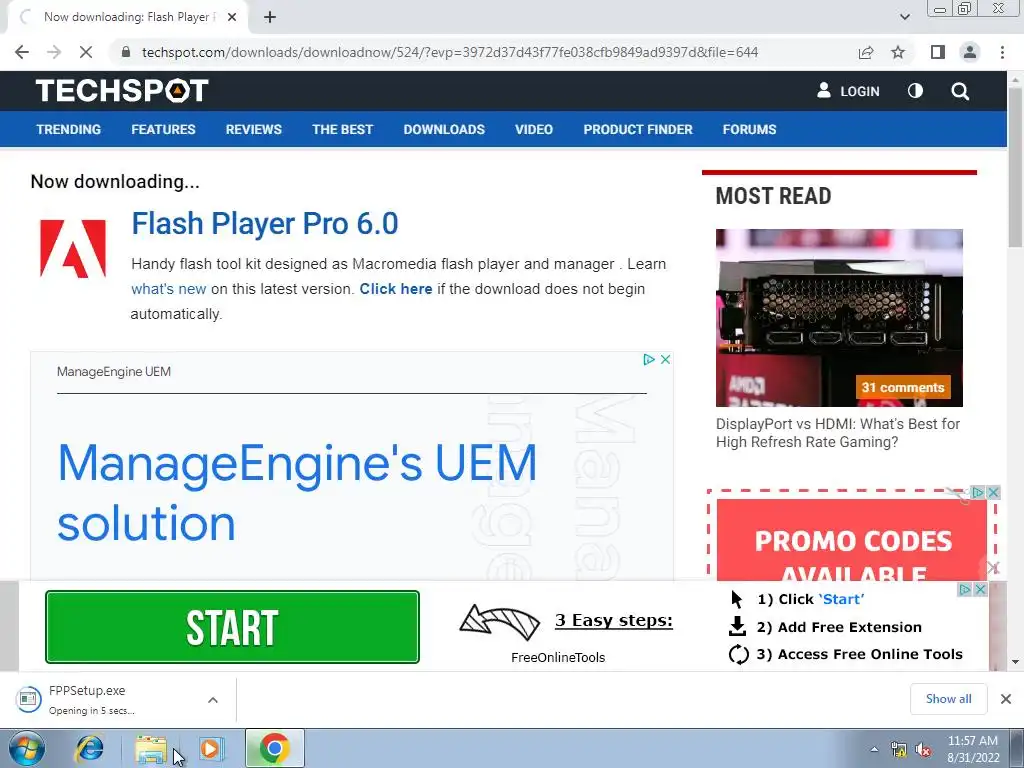Close the ManageEngine ad with X
Screen dimensions: 1024x768
(x=665, y=359)
